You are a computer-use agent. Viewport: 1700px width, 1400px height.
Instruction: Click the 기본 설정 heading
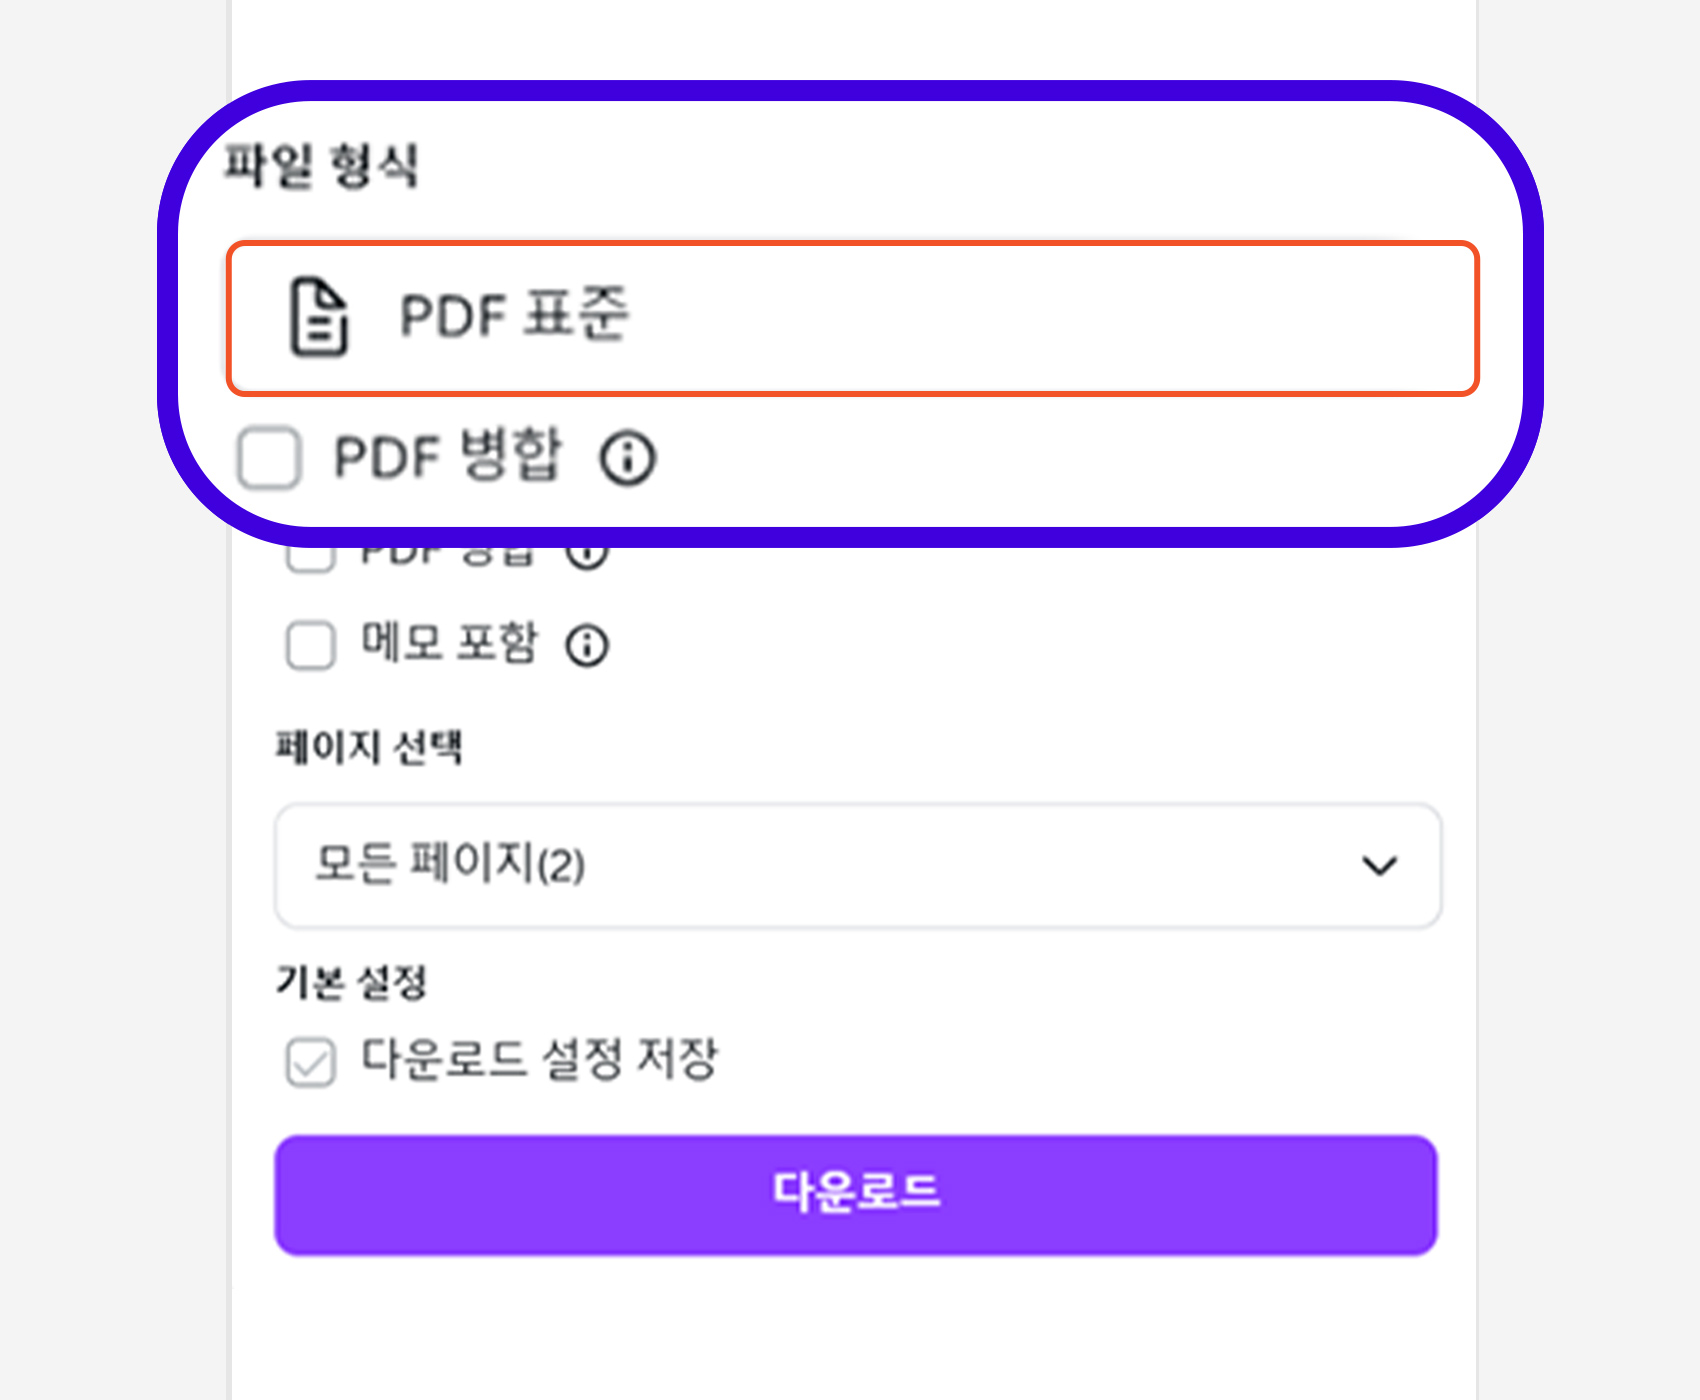tap(351, 982)
